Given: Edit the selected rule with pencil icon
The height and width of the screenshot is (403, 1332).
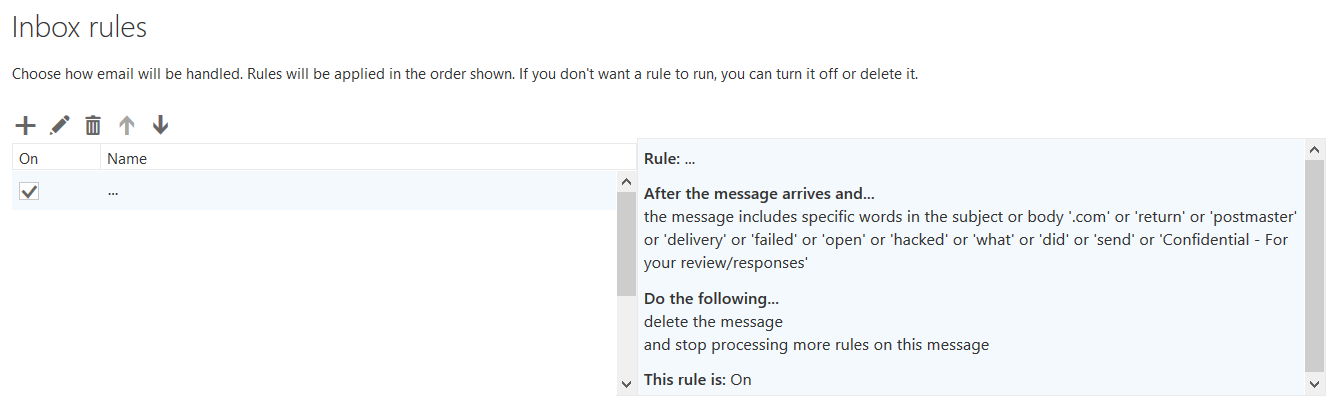Looking at the screenshot, I should click(60, 125).
